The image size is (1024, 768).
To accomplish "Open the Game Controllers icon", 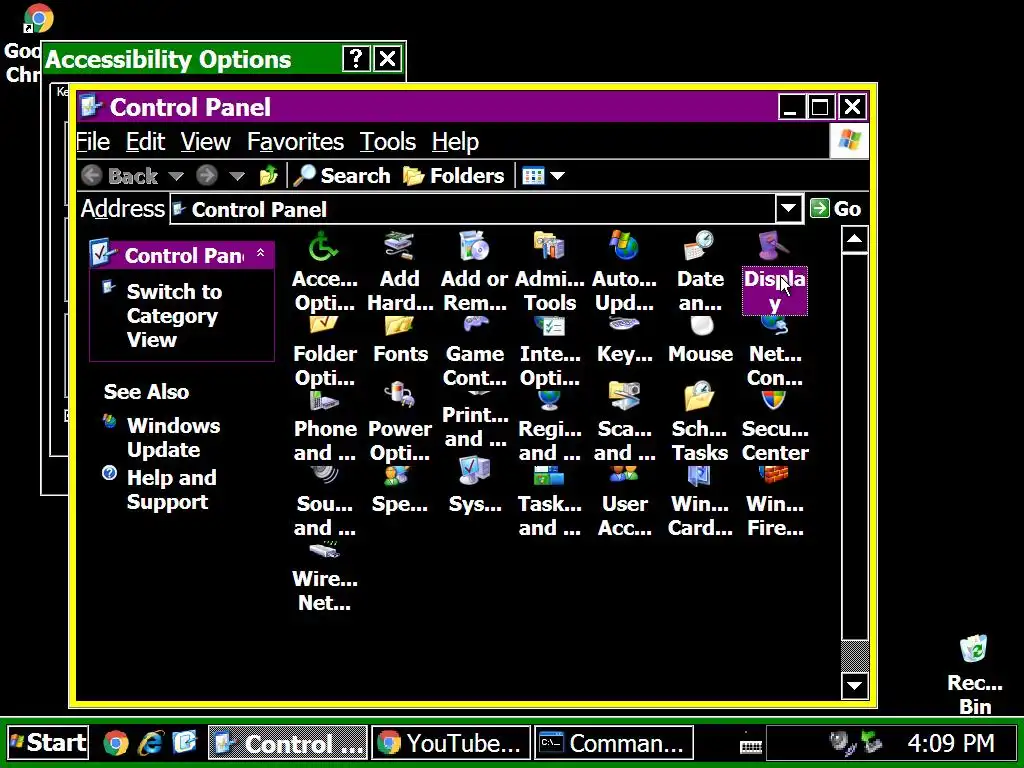I will [475, 353].
